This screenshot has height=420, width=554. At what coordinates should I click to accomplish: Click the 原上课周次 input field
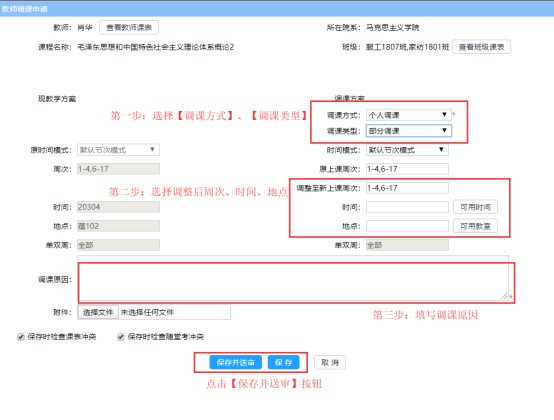407,169
